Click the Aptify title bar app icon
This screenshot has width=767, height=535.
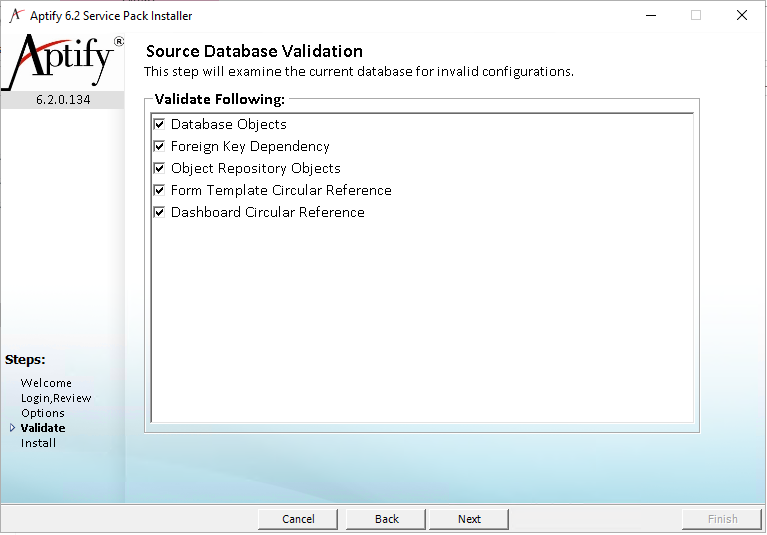(x=16, y=16)
